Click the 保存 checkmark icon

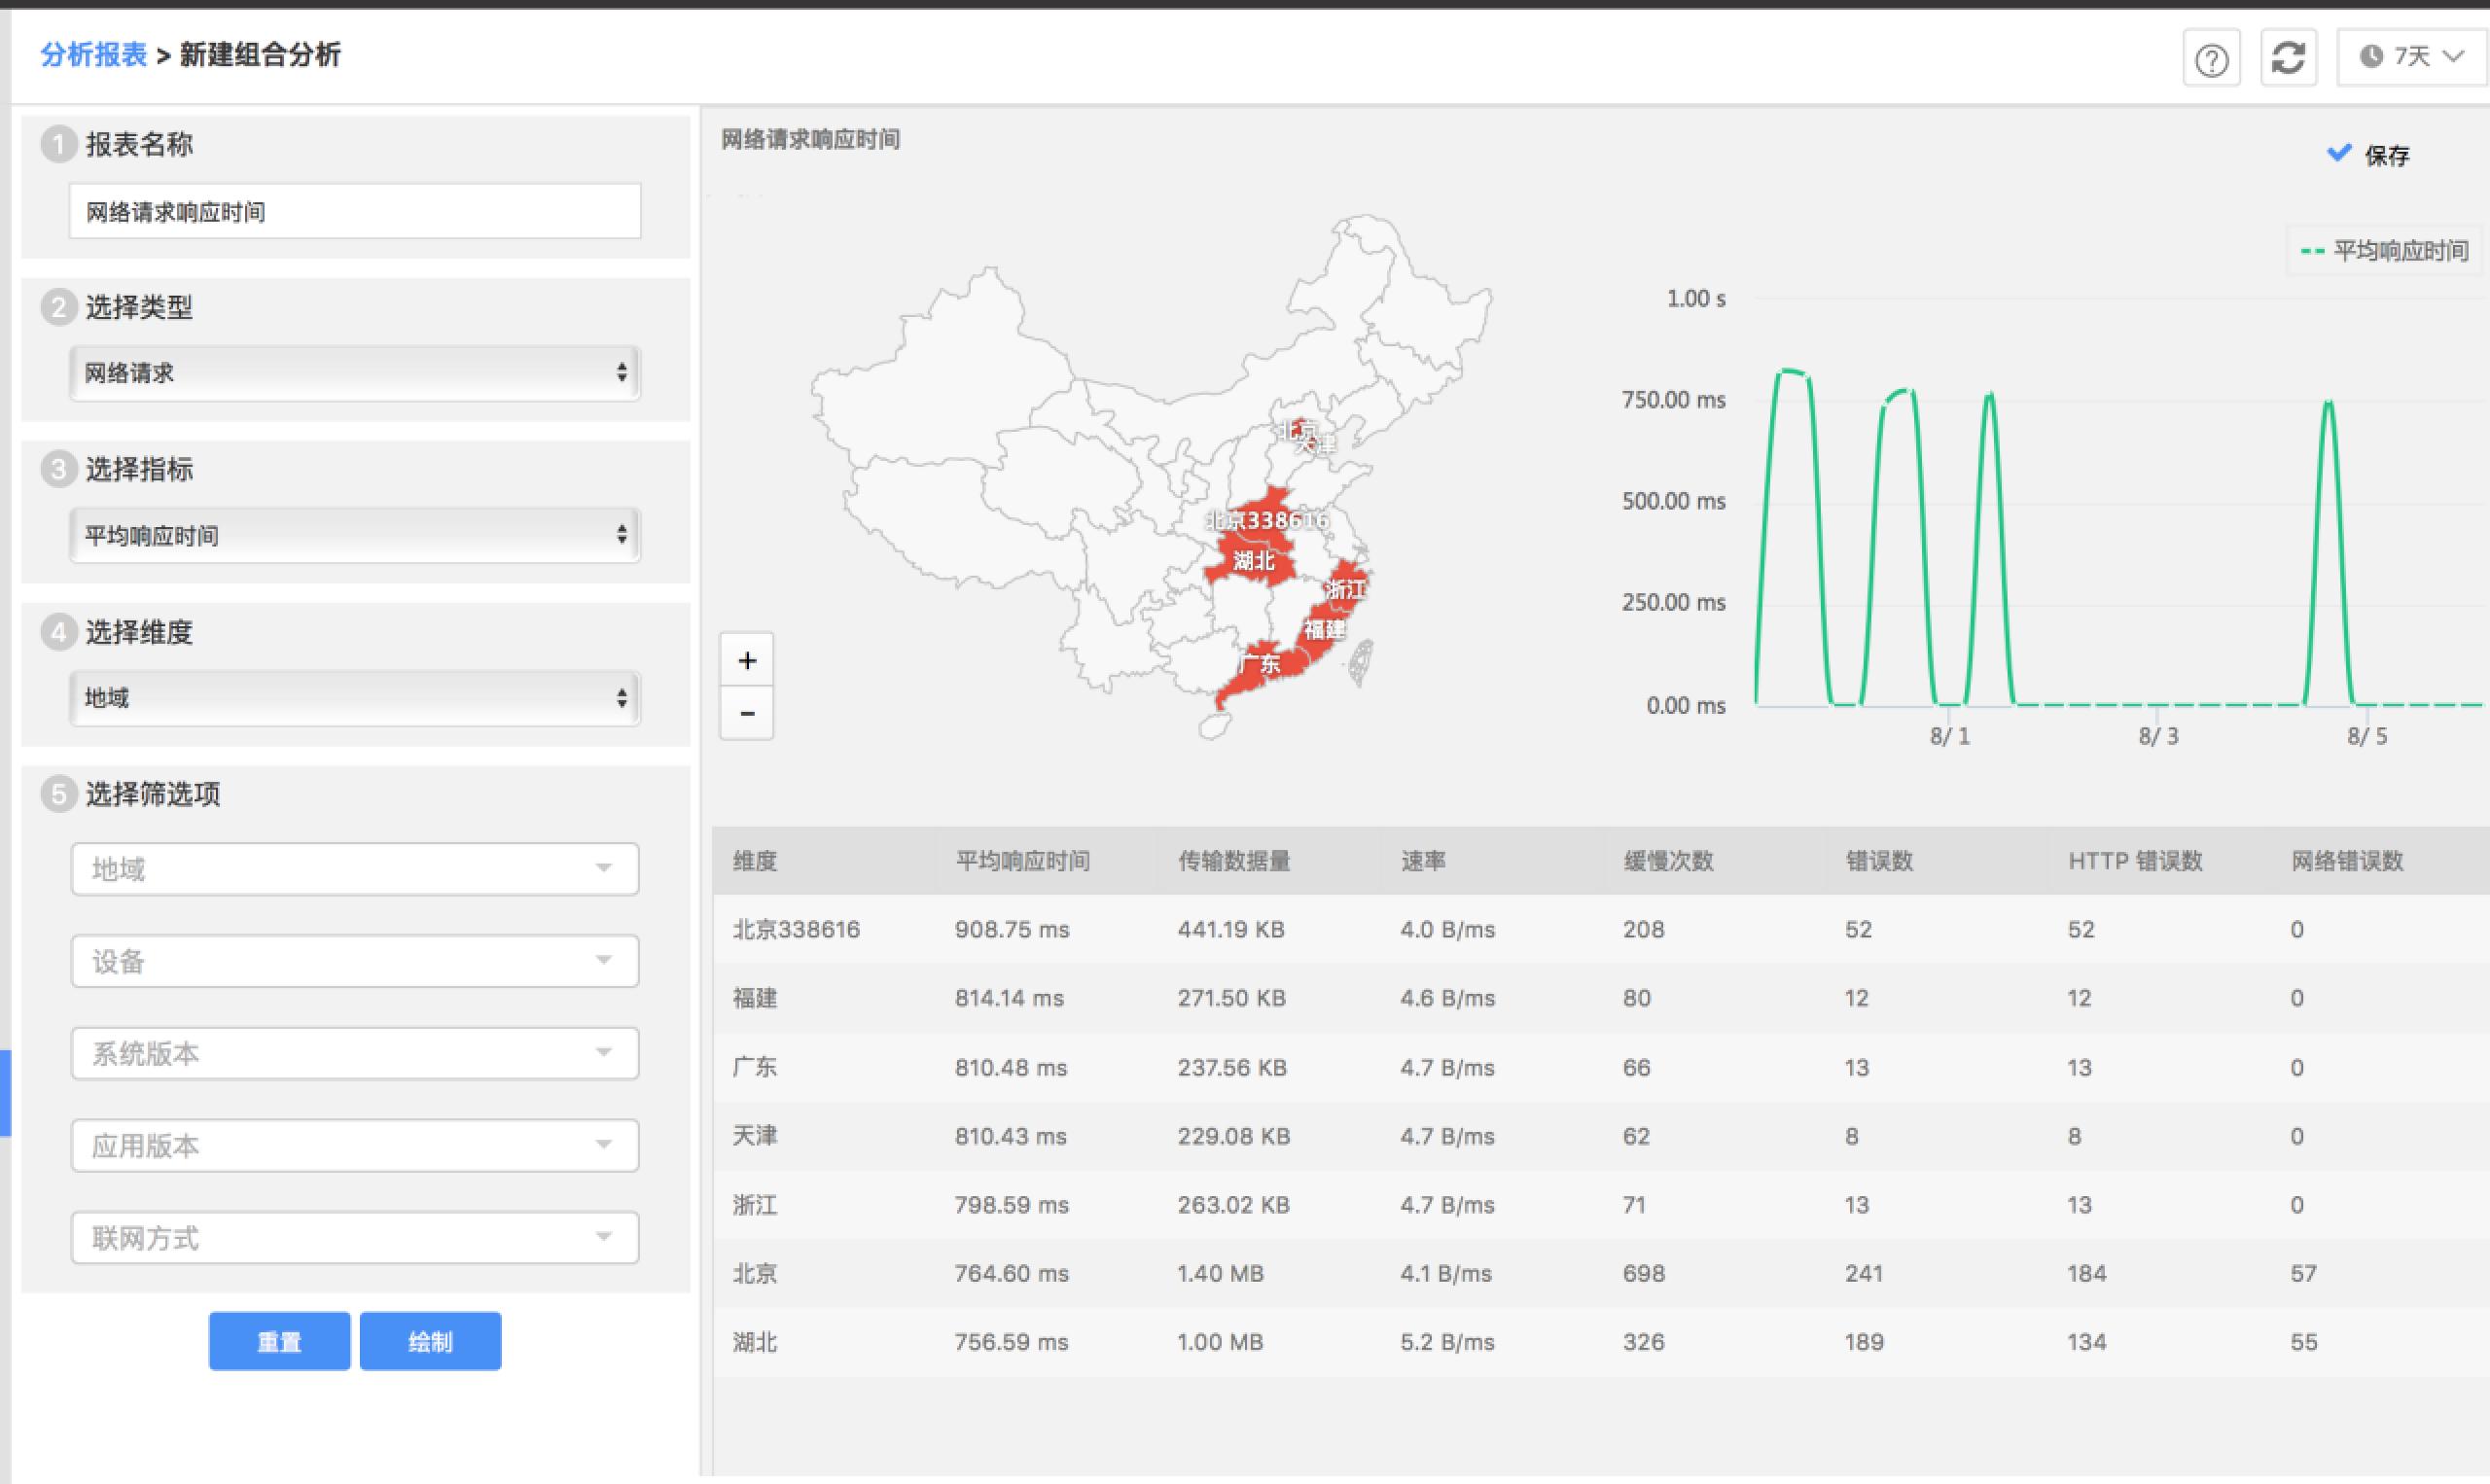click(2339, 153)
